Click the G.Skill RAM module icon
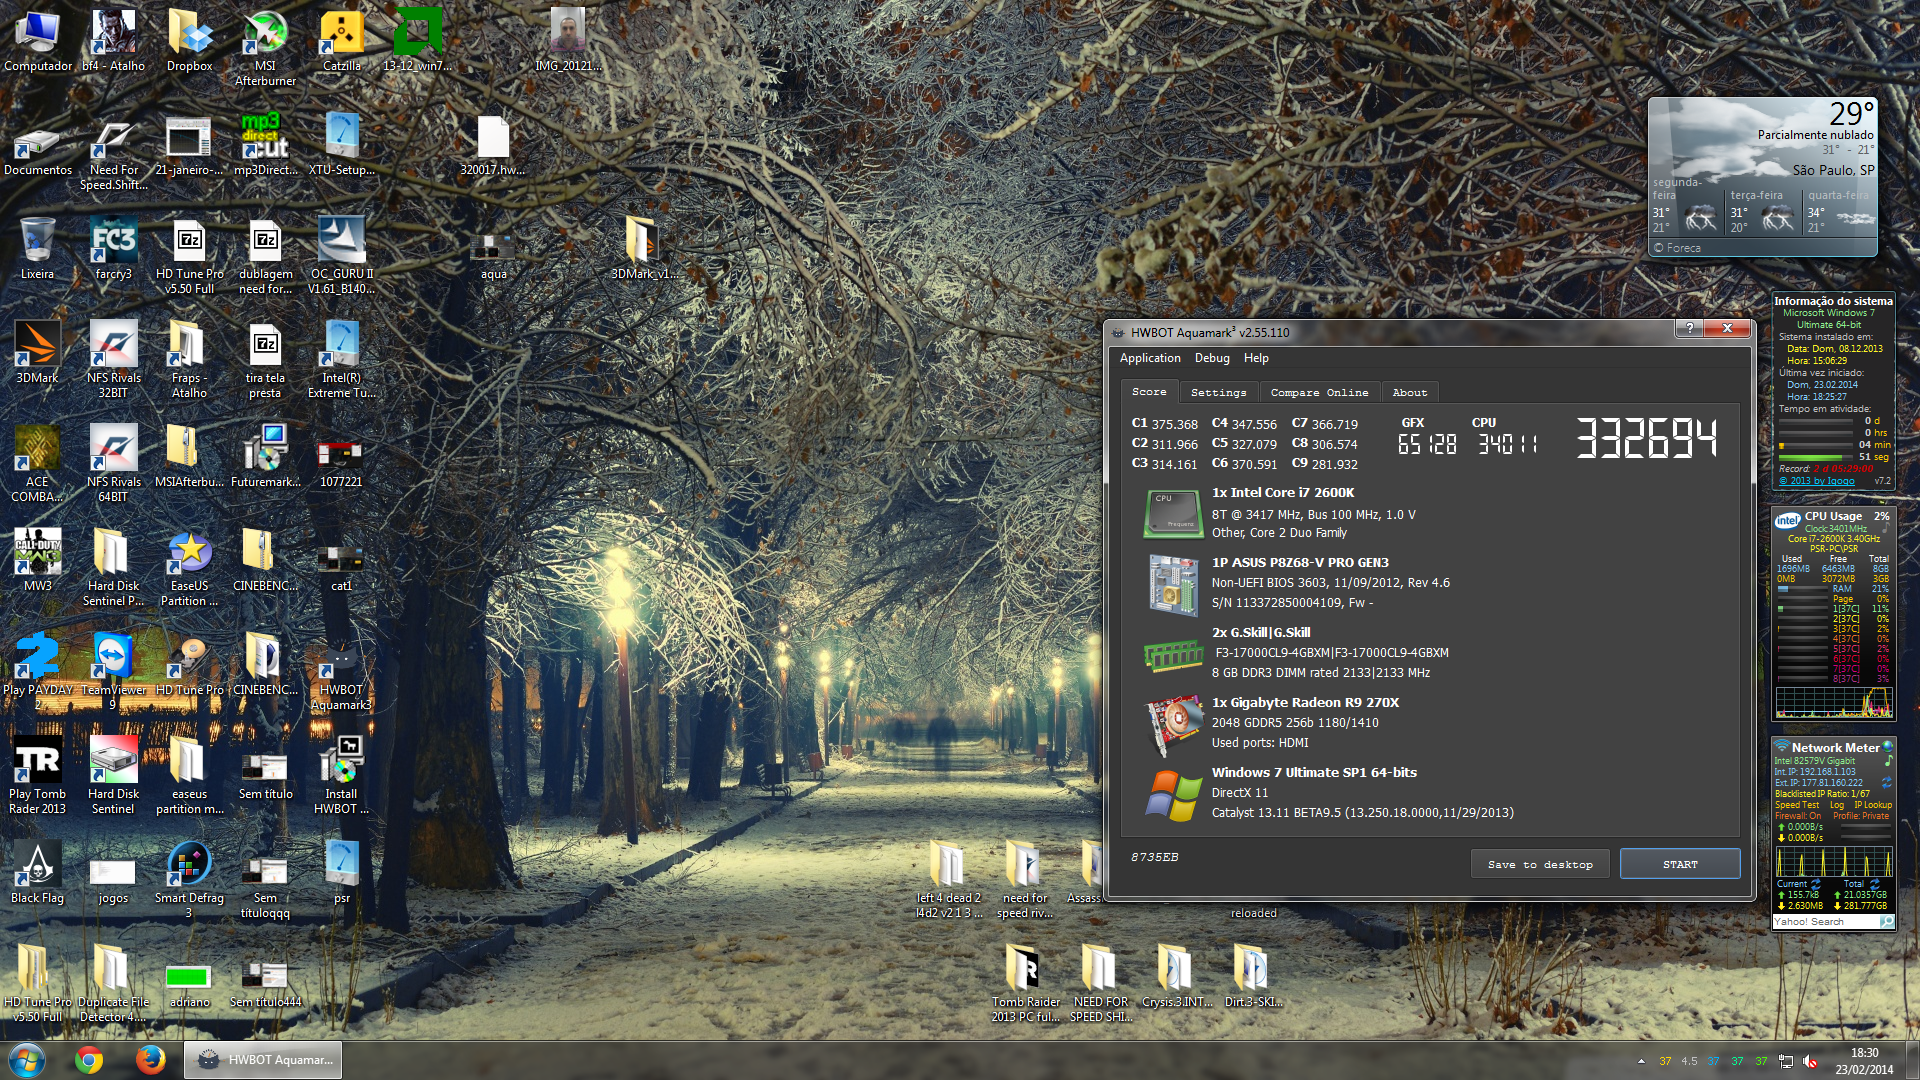Screen dimensions: 1920x1080 1172,656
